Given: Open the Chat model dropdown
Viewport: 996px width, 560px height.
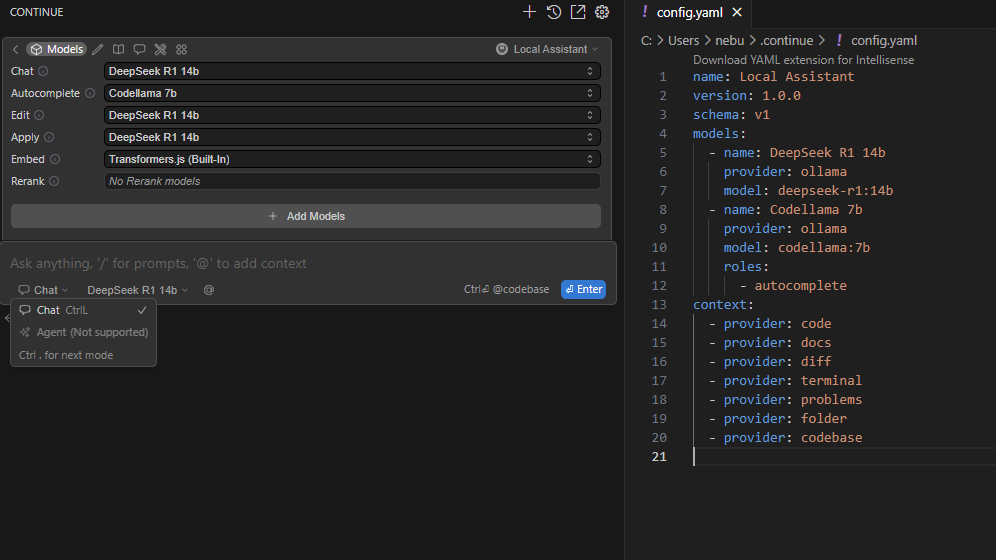Looking at the screenshot, I should pyautogui.click(x=352, y=71).
